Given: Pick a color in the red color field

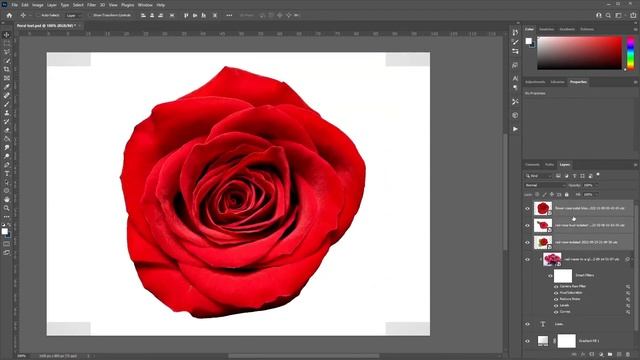Looking at the screenshot, I should (x=579, y=53).
